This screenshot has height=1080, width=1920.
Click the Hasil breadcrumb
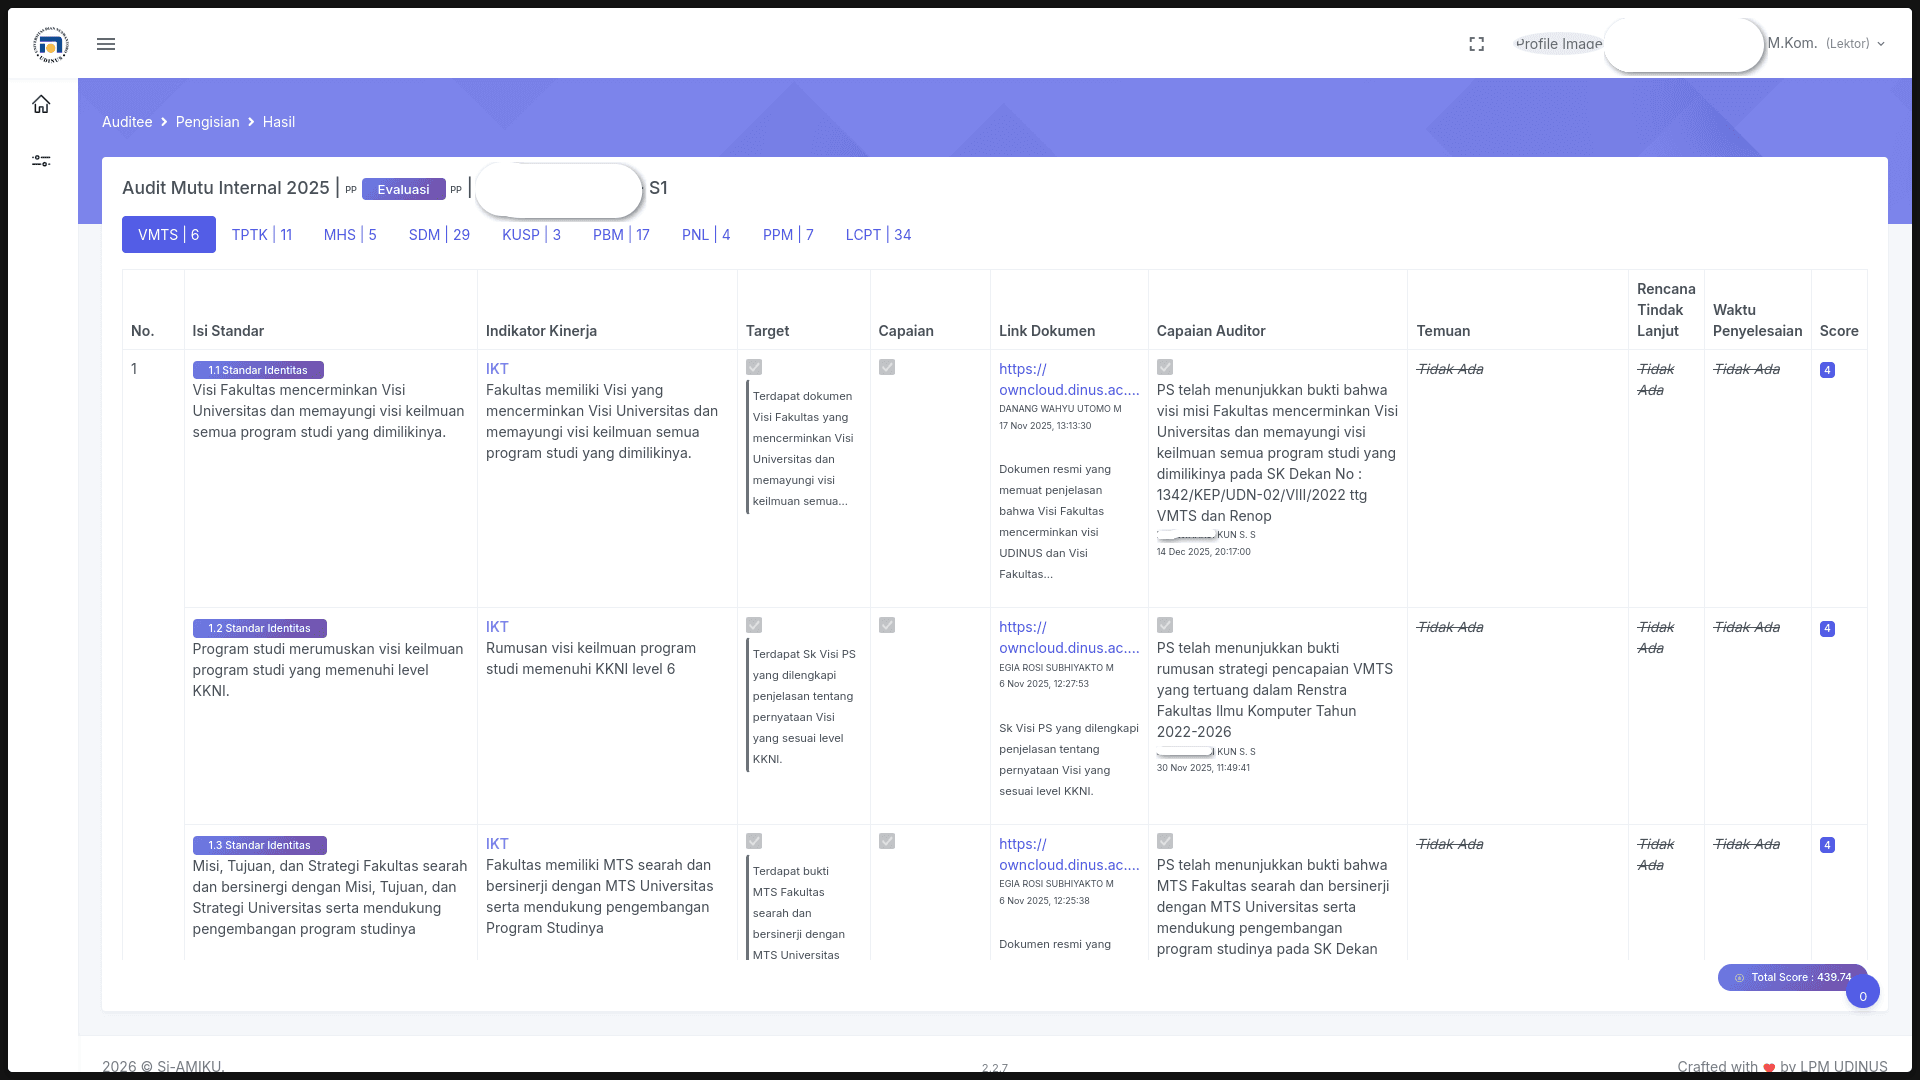tap(279, 122)
